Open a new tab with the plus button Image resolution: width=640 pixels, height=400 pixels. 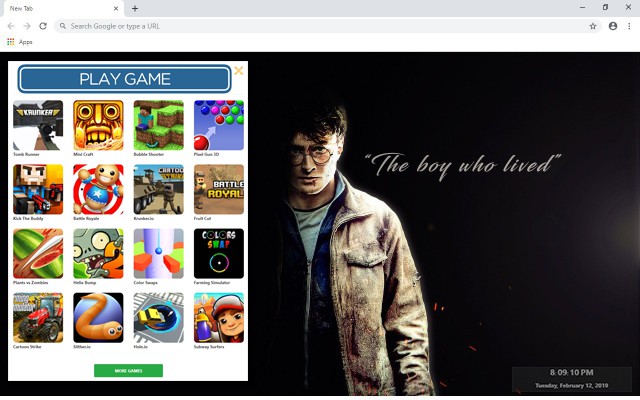click(x=135, y=8)
